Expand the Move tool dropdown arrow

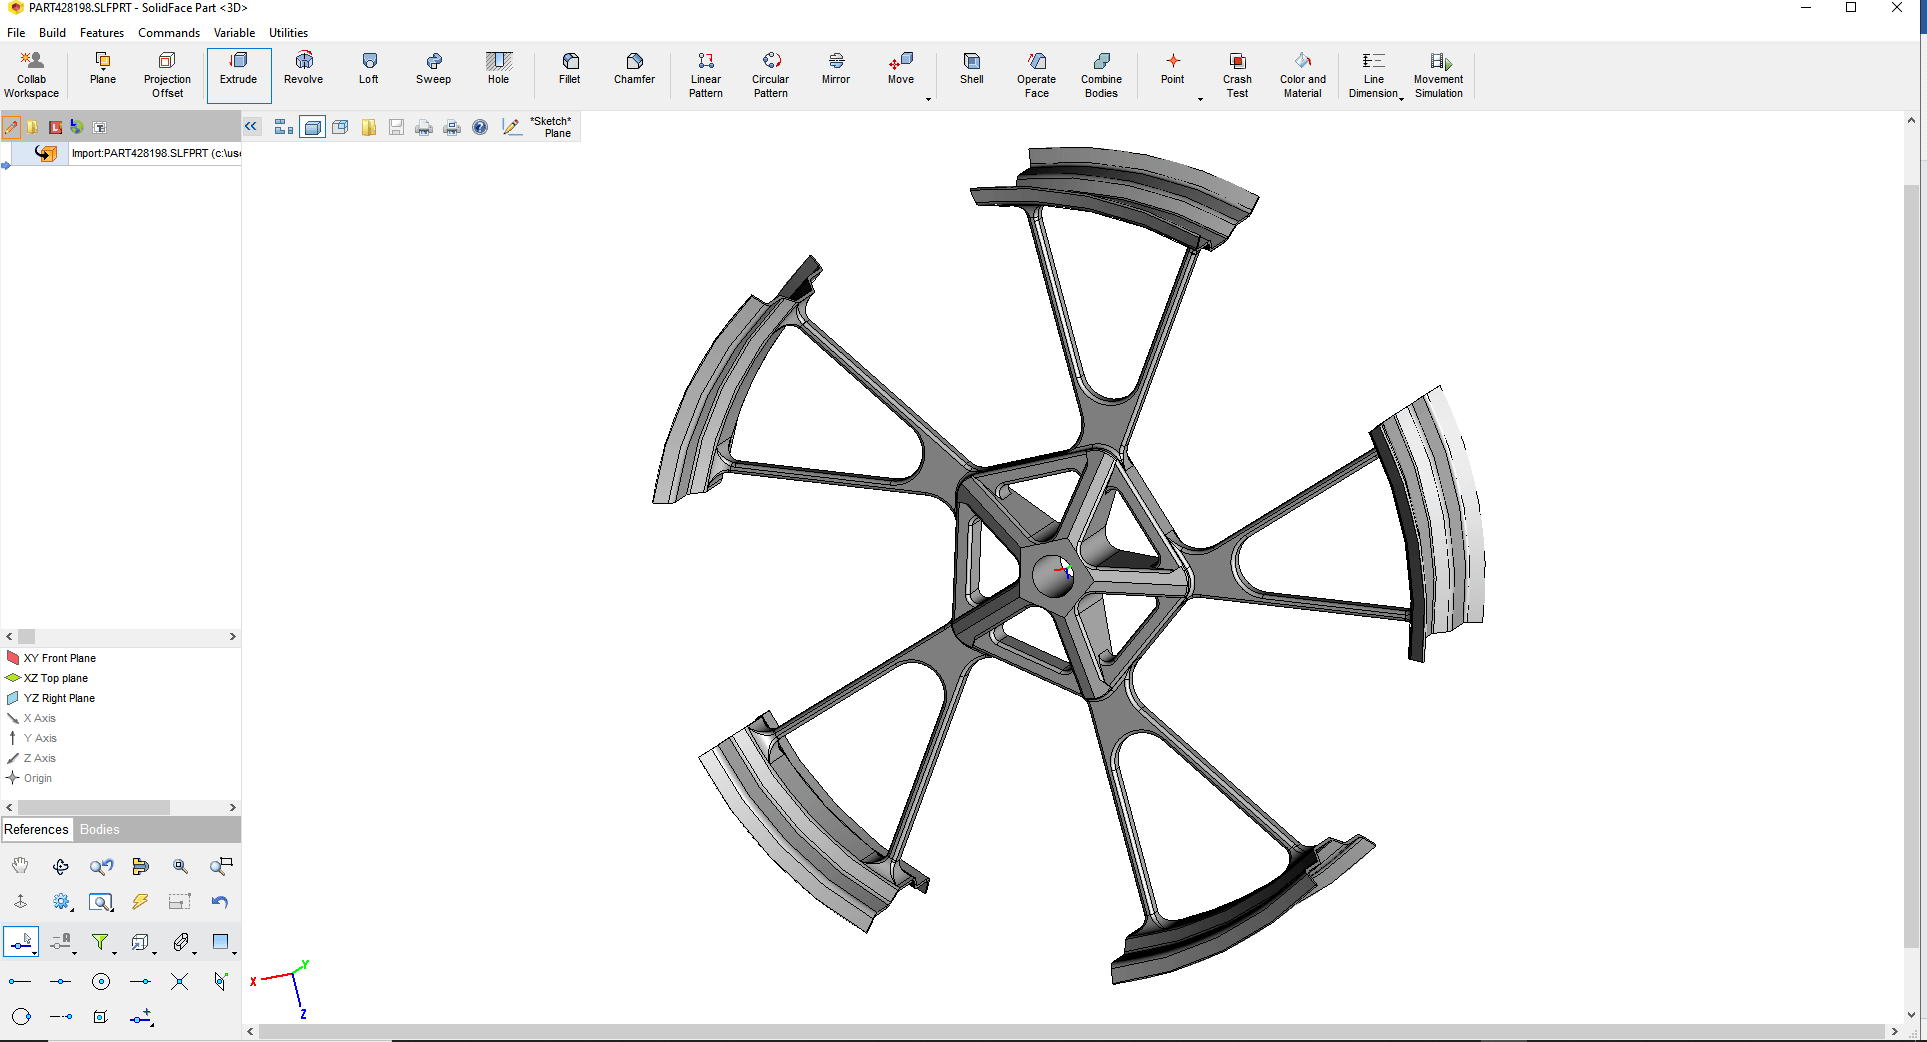click(928, 99)
